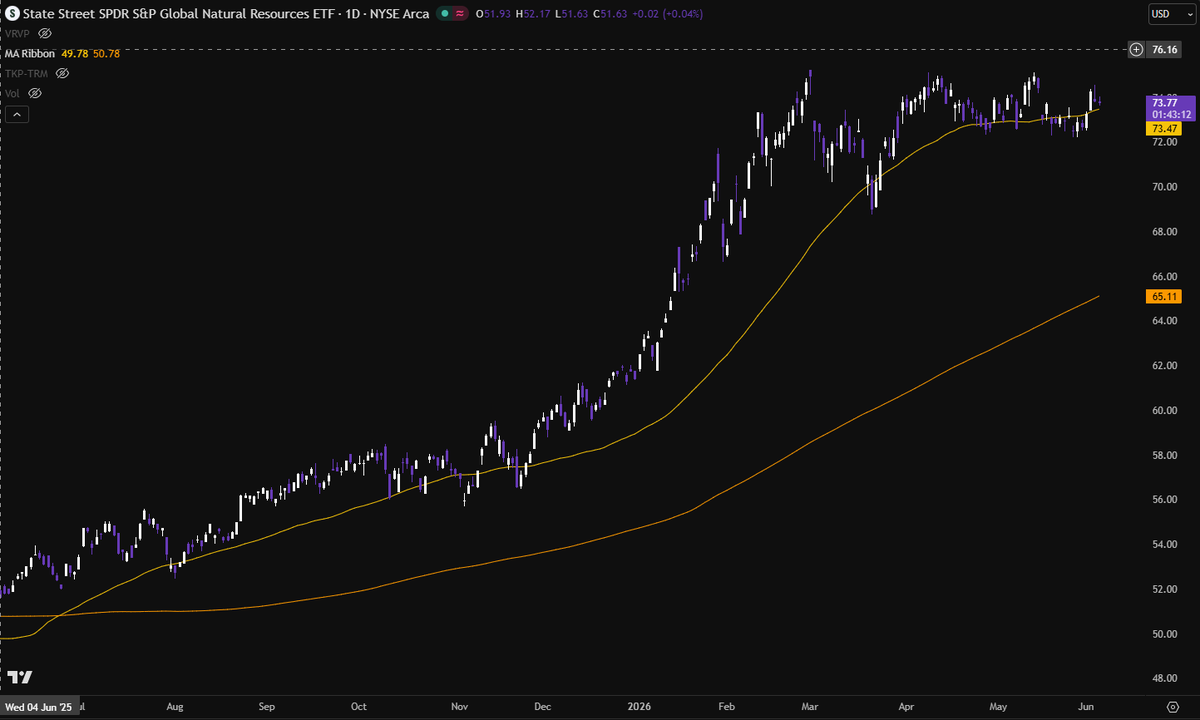
Task: Click the Oct label on time axis
Action: [x=358, y=707]
